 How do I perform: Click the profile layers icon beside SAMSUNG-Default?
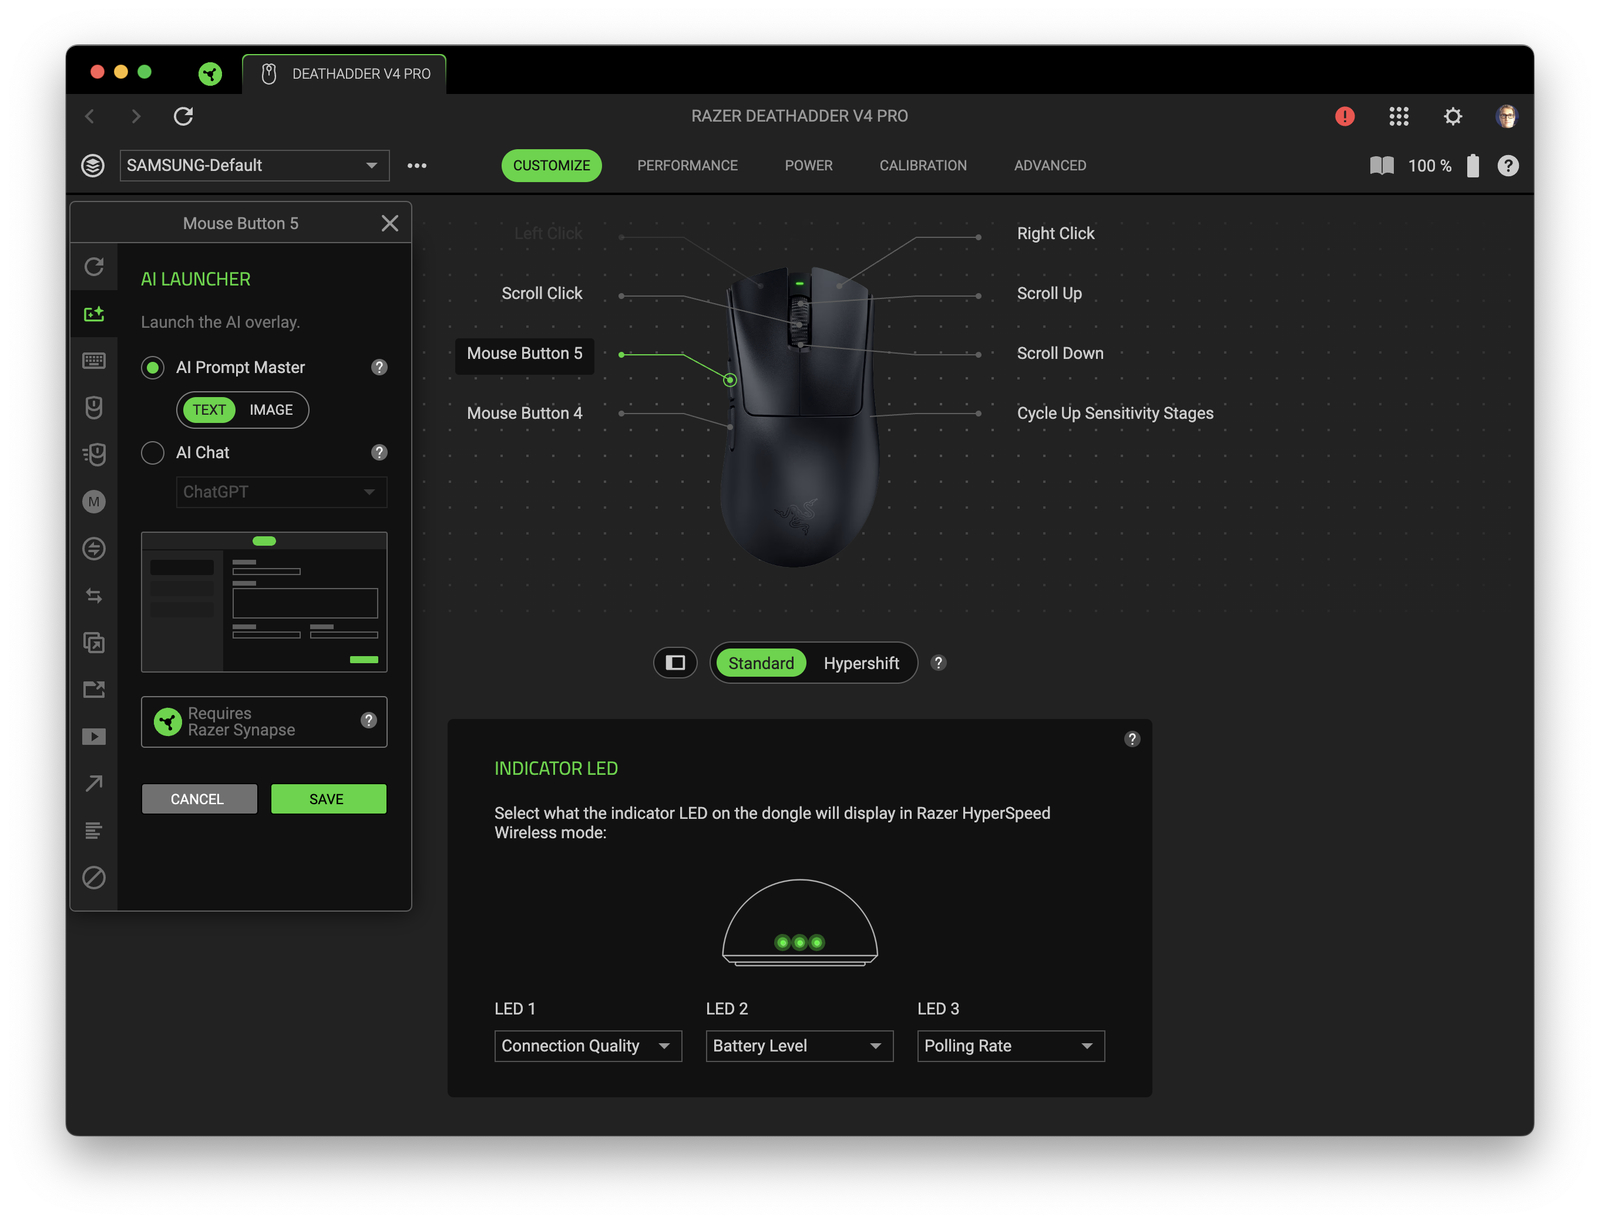pos(93,165)
